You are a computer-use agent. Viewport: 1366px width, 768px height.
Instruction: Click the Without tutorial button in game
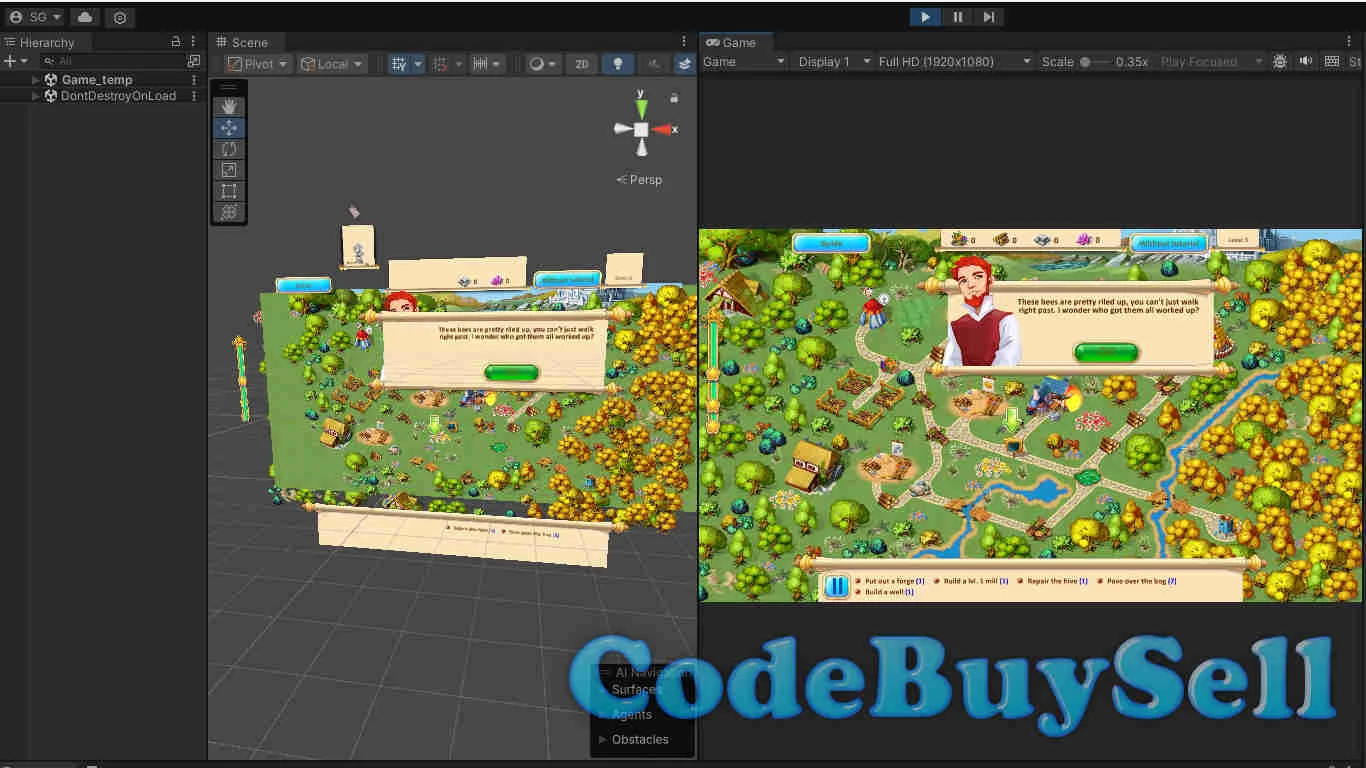pos(1169,242)
